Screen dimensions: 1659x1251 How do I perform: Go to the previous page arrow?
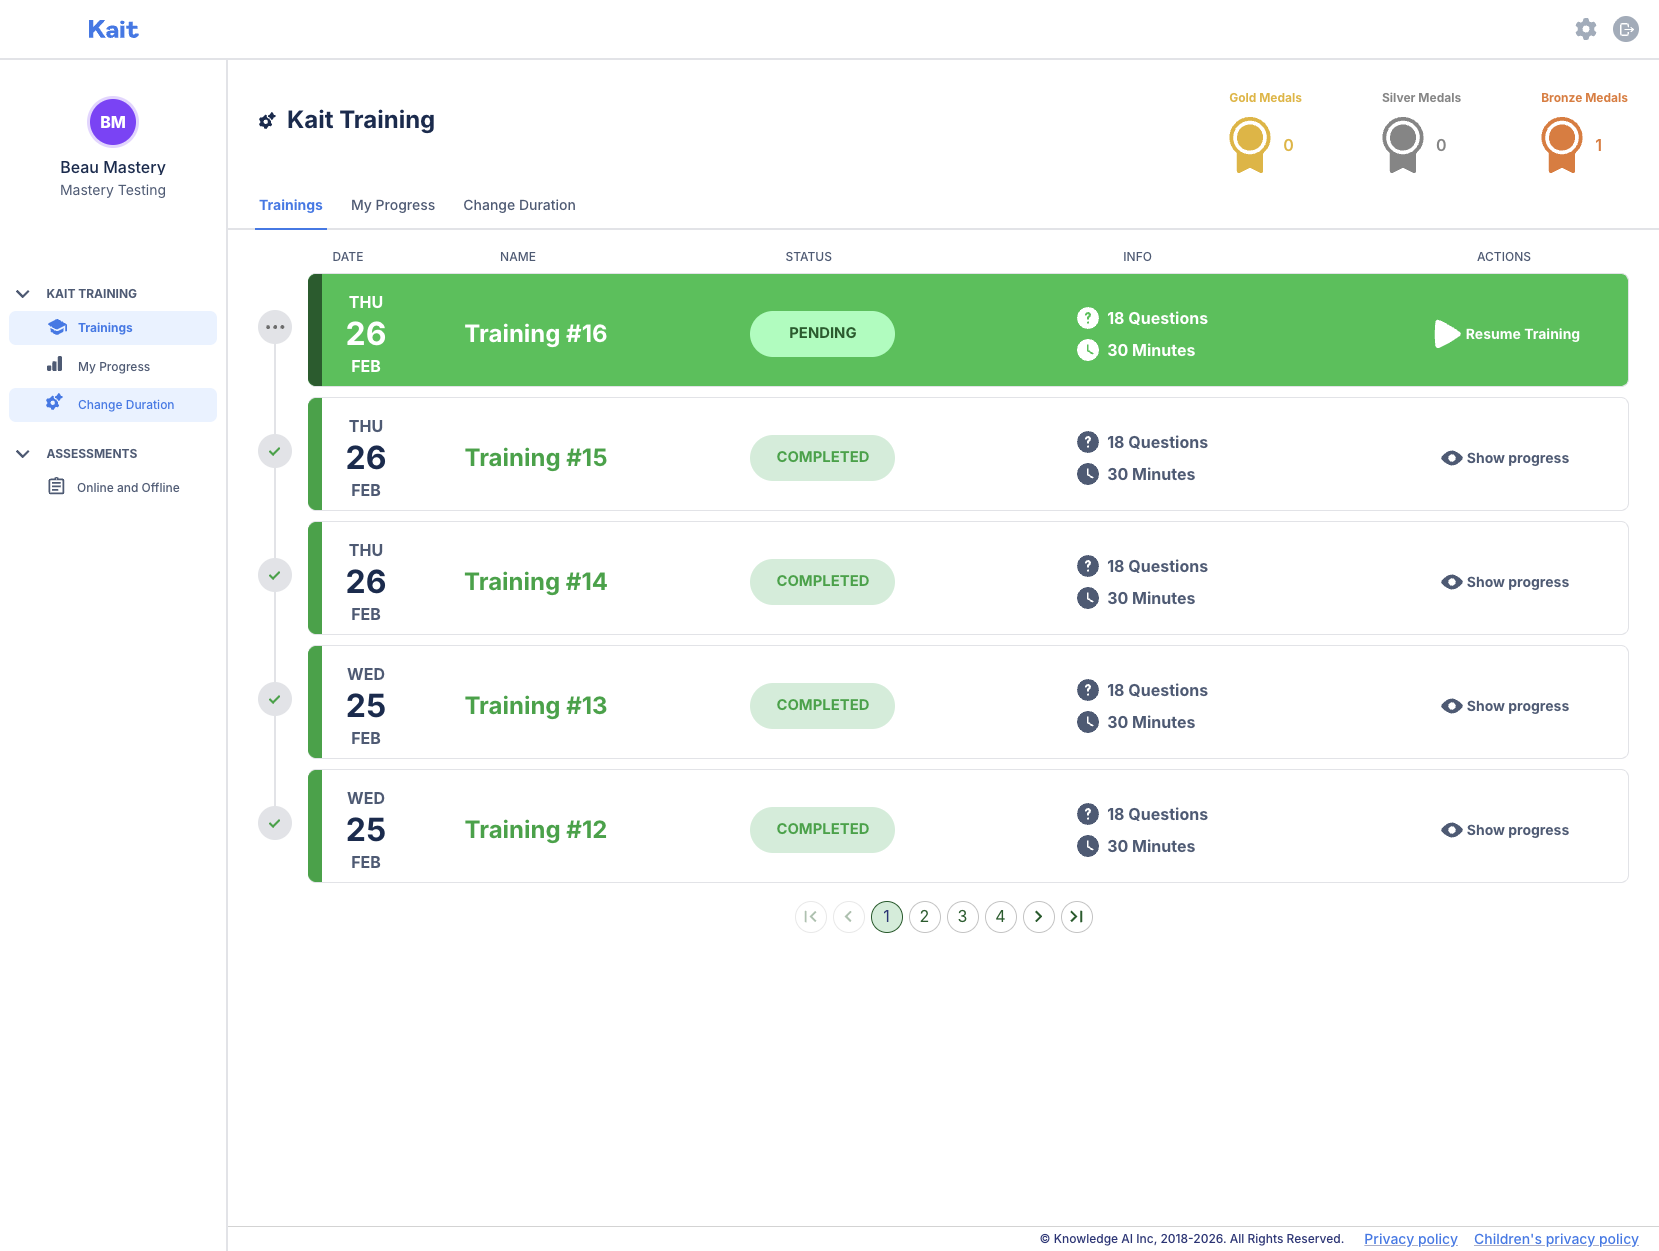point(849,917)
